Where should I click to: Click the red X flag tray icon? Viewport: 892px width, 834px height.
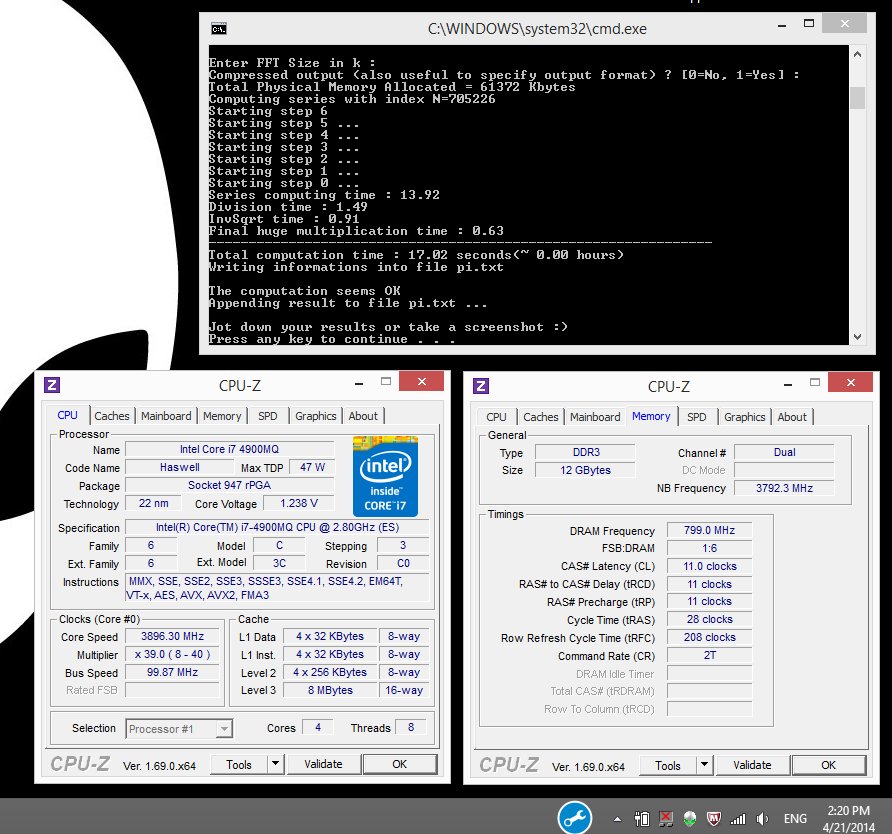[666, 819]
